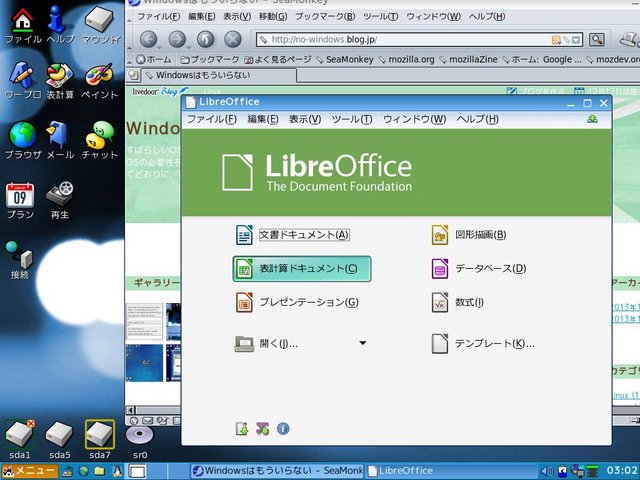This screenshot has height=480, width=640.
Task: Switch to SeaMonkey window in taskbar
Action: click(277, 471)
